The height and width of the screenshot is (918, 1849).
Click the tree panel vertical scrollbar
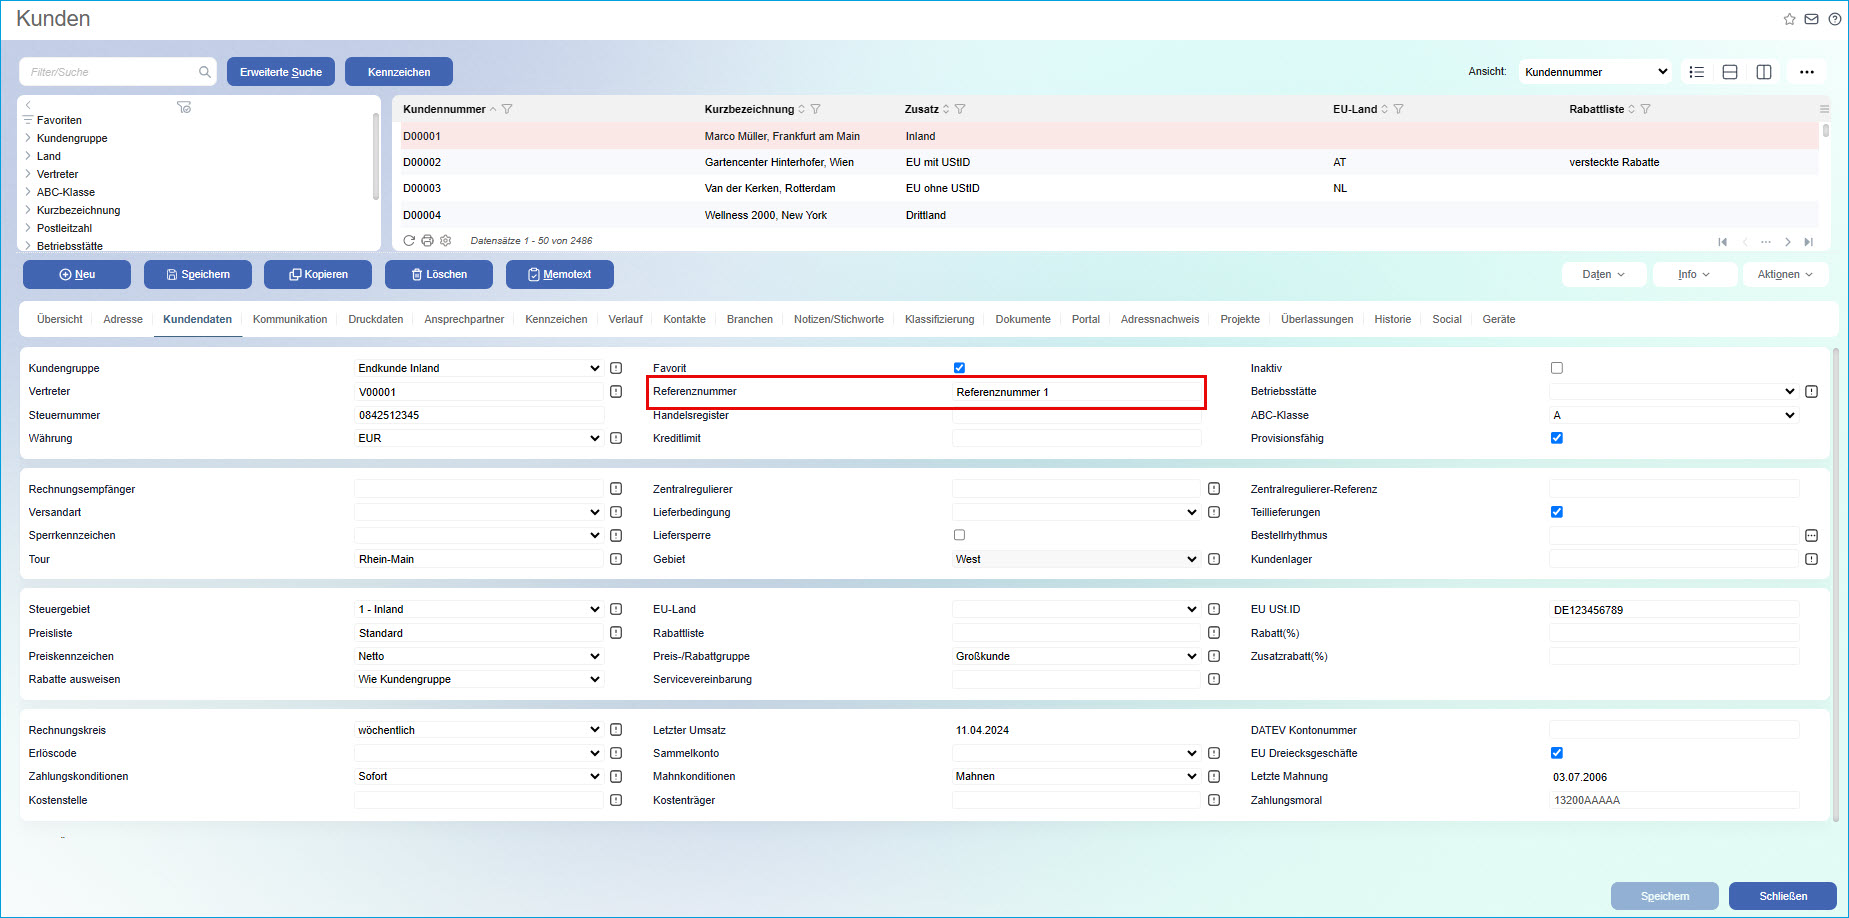click(376, 155)
